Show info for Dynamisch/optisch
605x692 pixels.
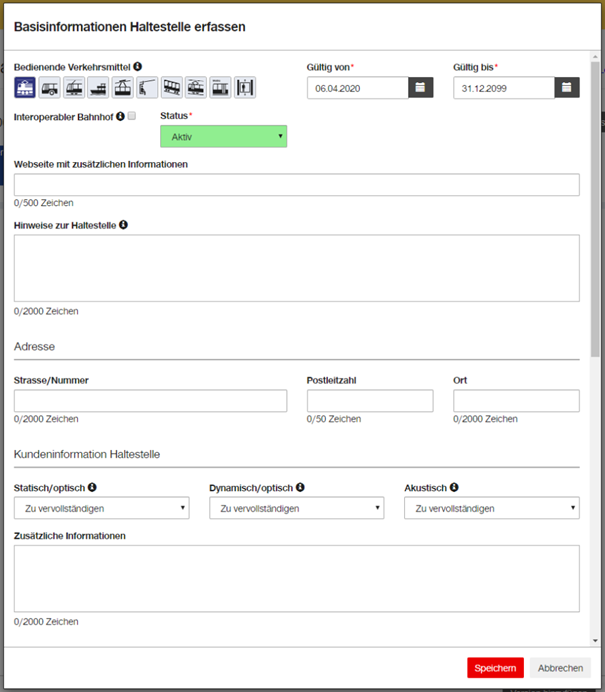coord(300,487)
